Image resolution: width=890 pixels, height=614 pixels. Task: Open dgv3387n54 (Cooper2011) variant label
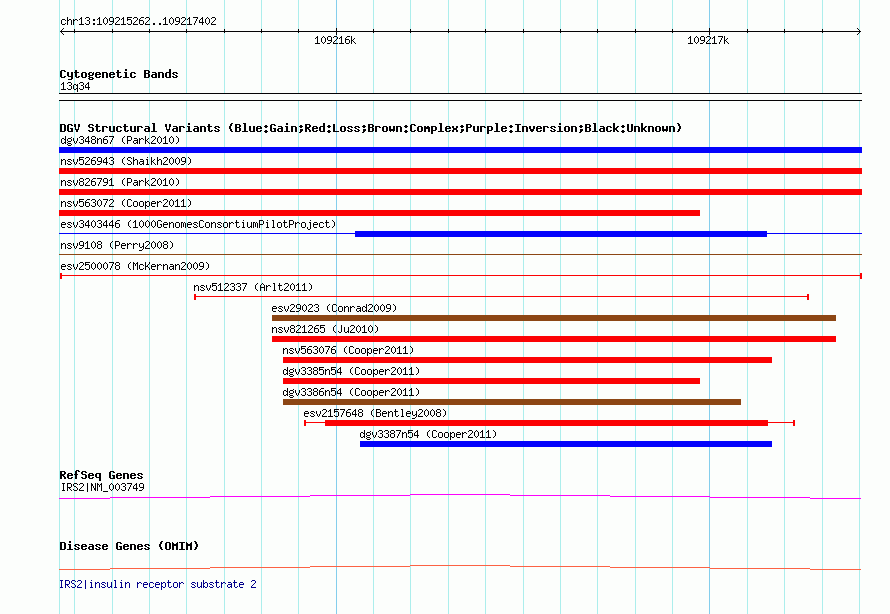point(428,434)
